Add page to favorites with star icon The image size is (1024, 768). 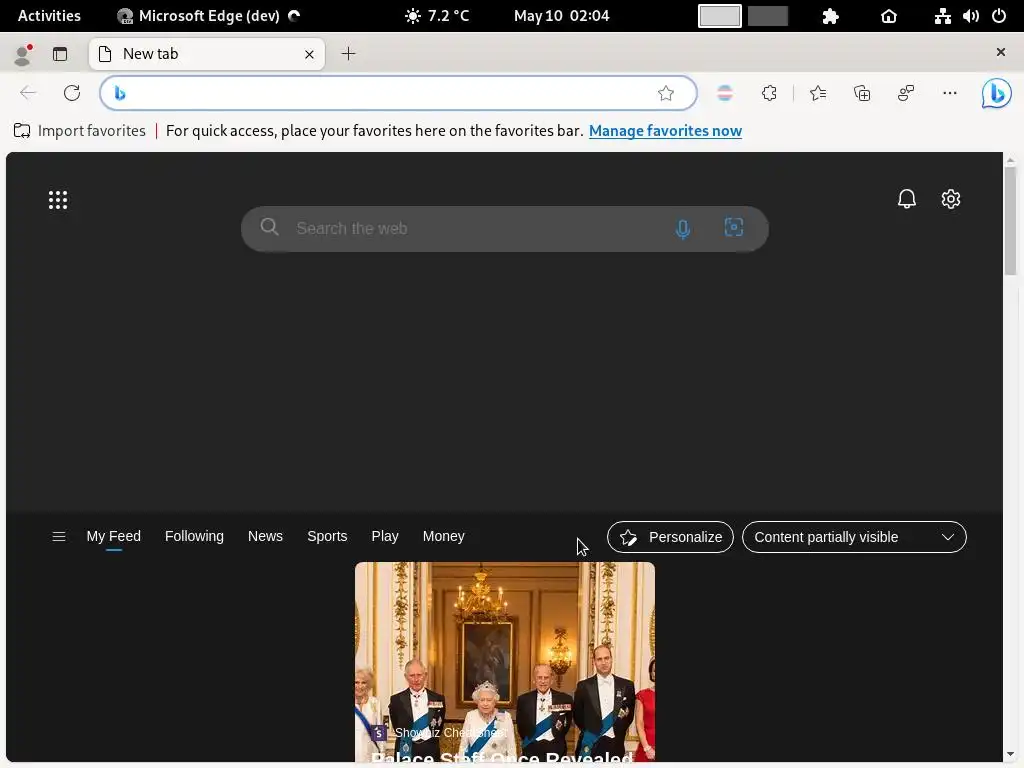[x=666, y=93]
